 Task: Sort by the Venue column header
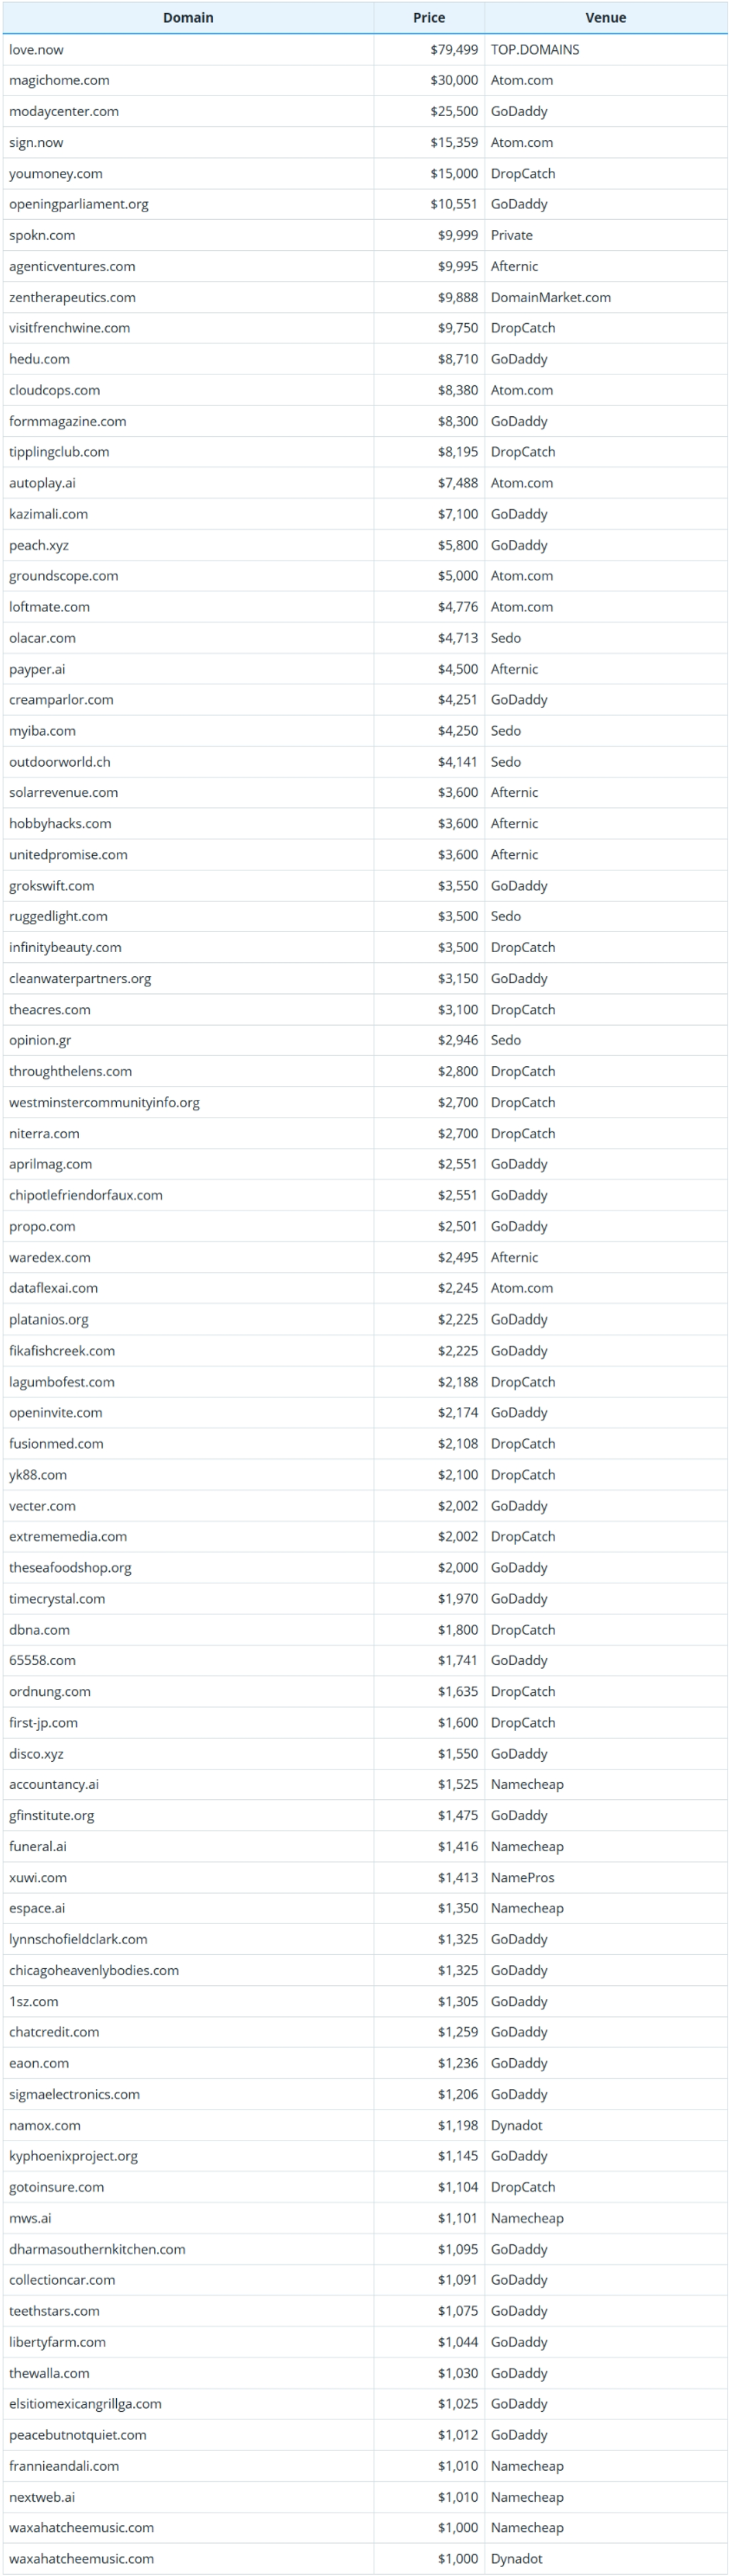[x=605, y=18]
